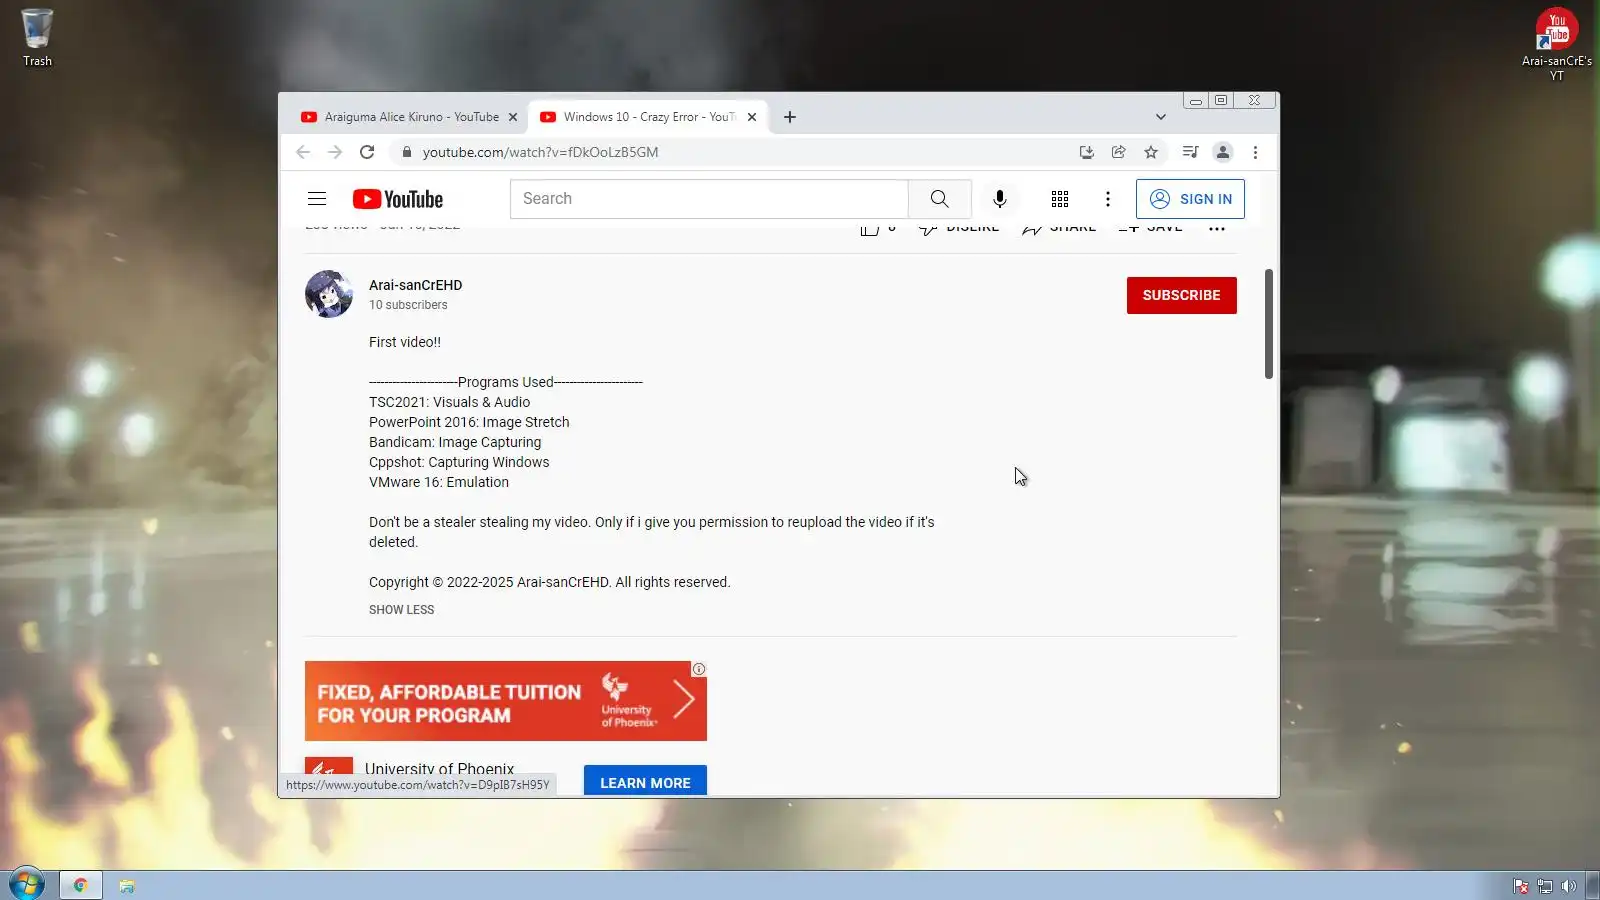This screenshot has width=1600, height=900.
Task: Click the Chrome taskbar button
Action: 81,885
